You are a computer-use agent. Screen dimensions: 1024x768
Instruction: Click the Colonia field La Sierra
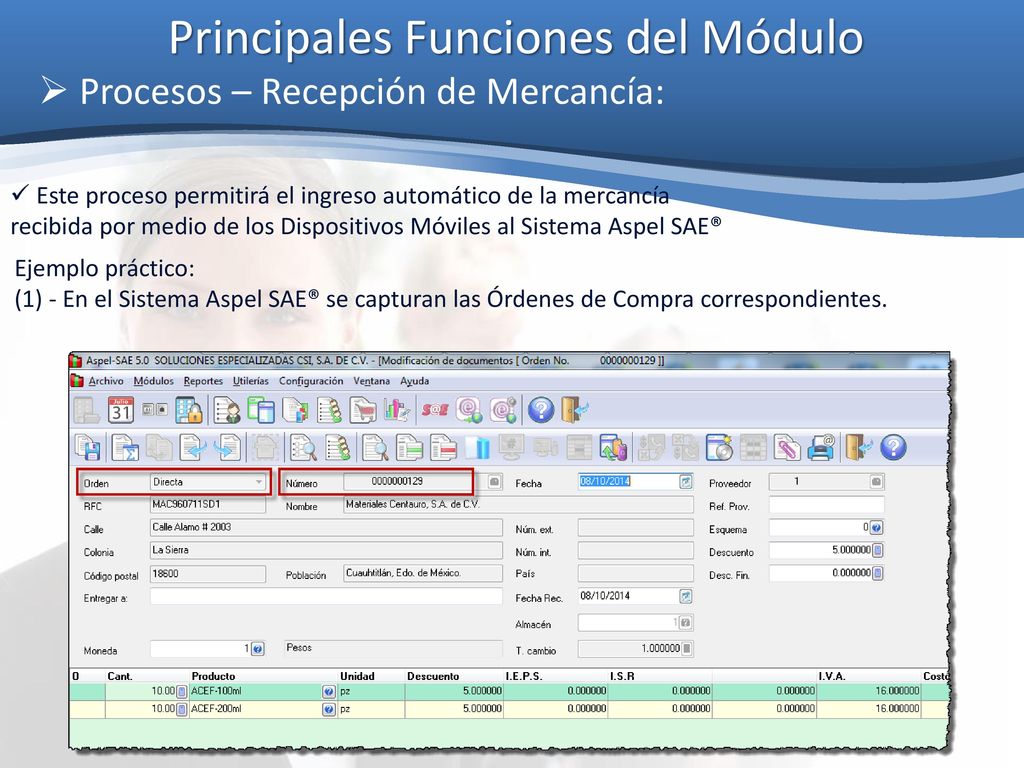326,551
